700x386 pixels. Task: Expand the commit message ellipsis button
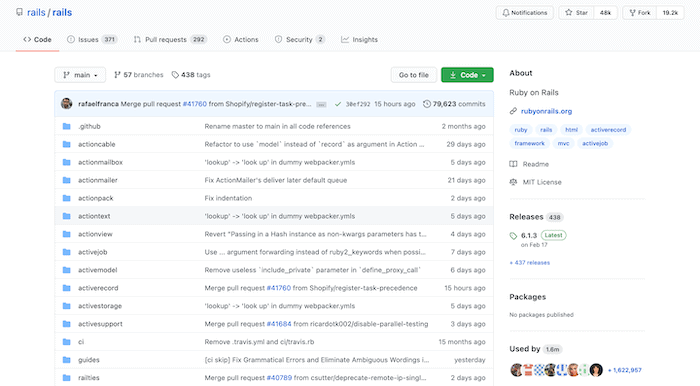pos(321,104)
